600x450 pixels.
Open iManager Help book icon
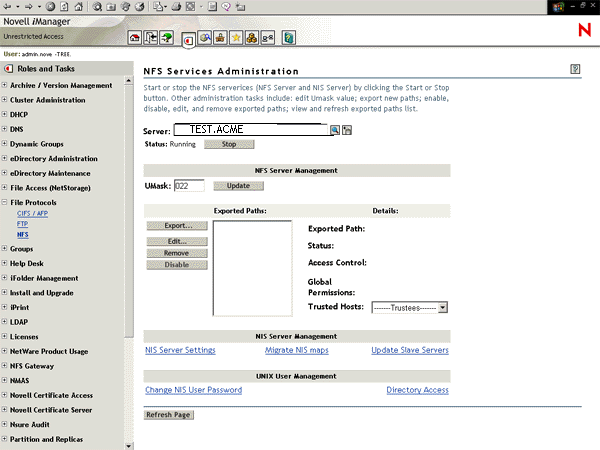click(x=289, y=38)
